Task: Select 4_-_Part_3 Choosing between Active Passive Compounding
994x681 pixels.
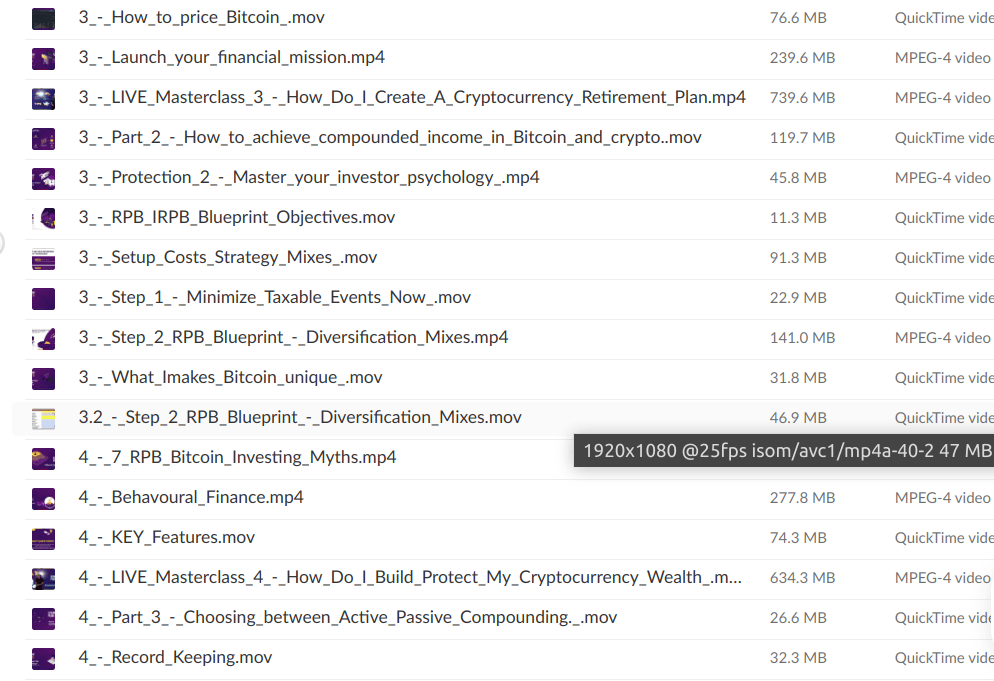Action: (347, 618)
